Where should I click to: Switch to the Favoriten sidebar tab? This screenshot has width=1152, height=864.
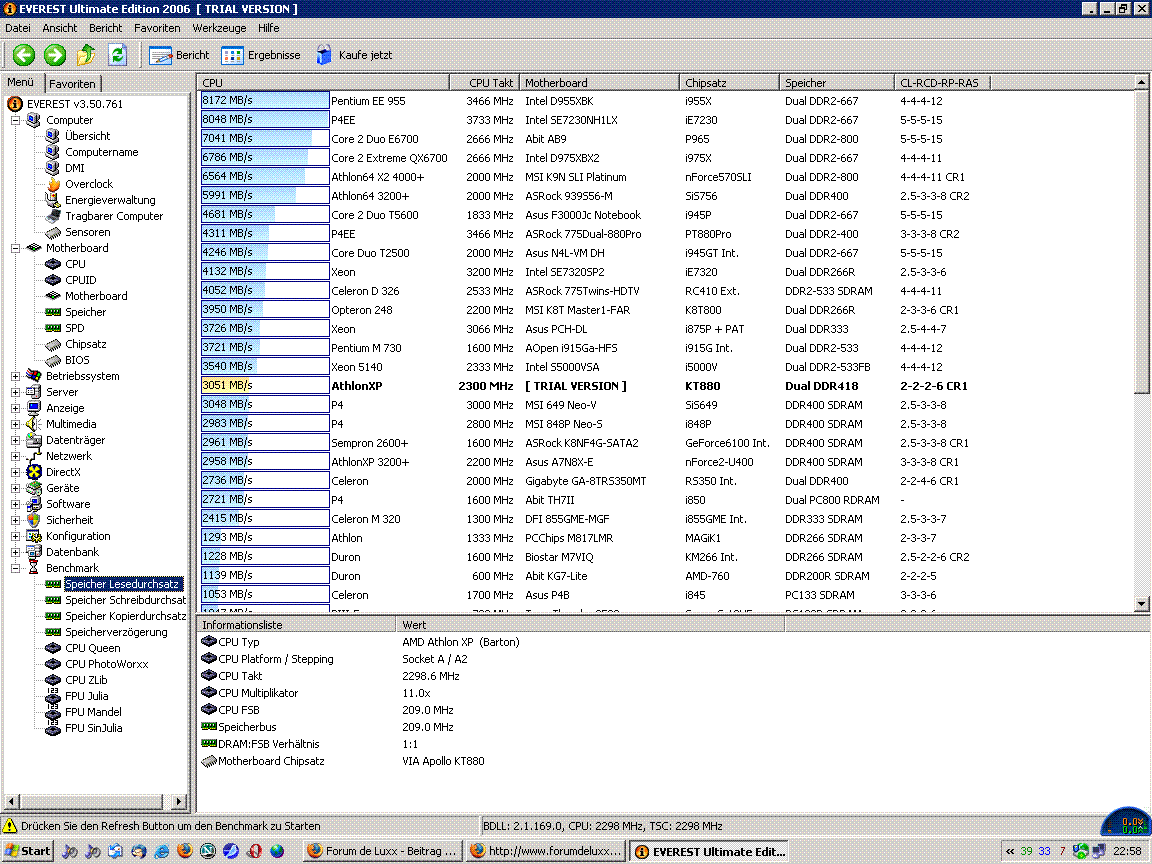pos(72,84)
